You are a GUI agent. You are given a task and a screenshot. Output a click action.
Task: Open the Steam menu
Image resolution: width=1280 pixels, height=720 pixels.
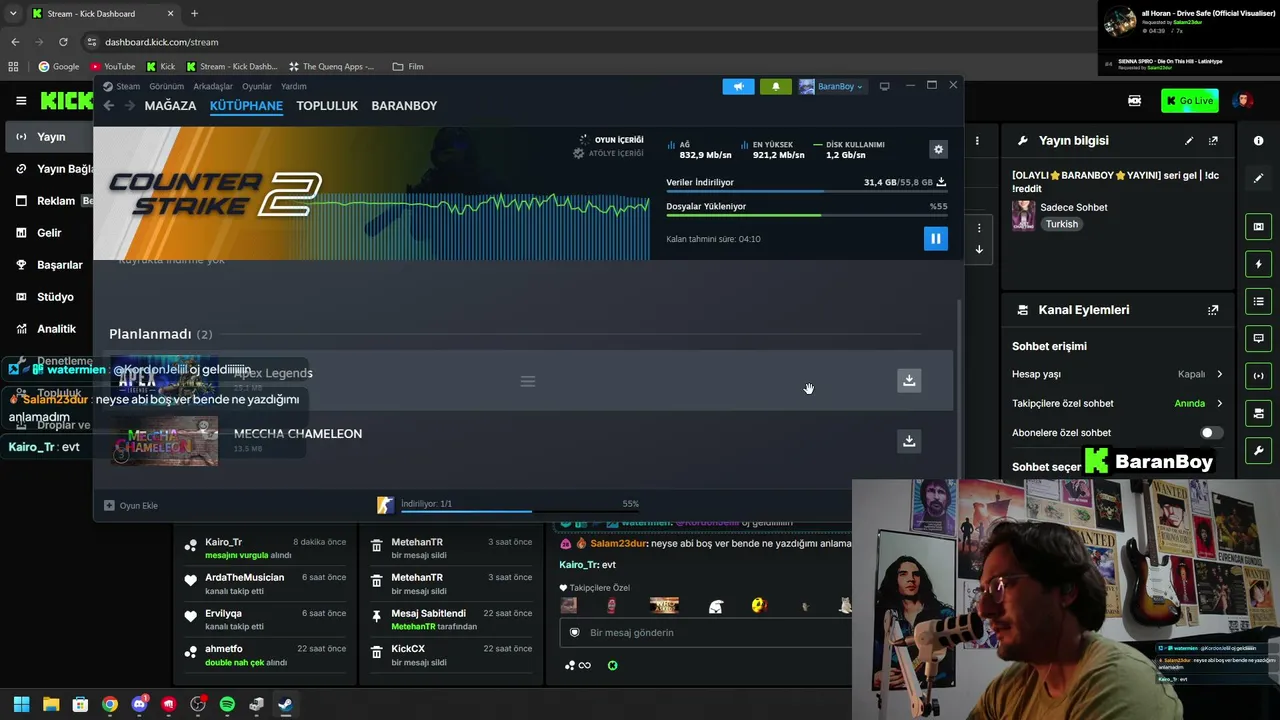[122, 86]
